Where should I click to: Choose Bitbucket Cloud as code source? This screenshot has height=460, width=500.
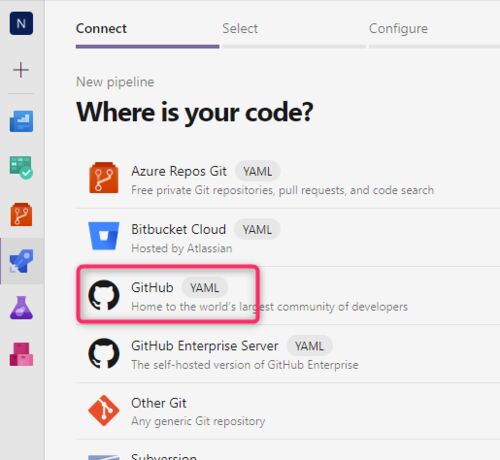[x=288, y=238]
